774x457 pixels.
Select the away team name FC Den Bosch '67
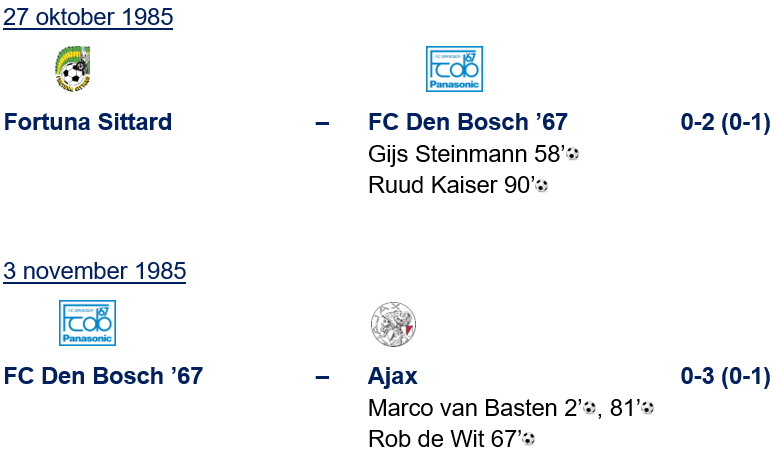[x=468, y=123]
